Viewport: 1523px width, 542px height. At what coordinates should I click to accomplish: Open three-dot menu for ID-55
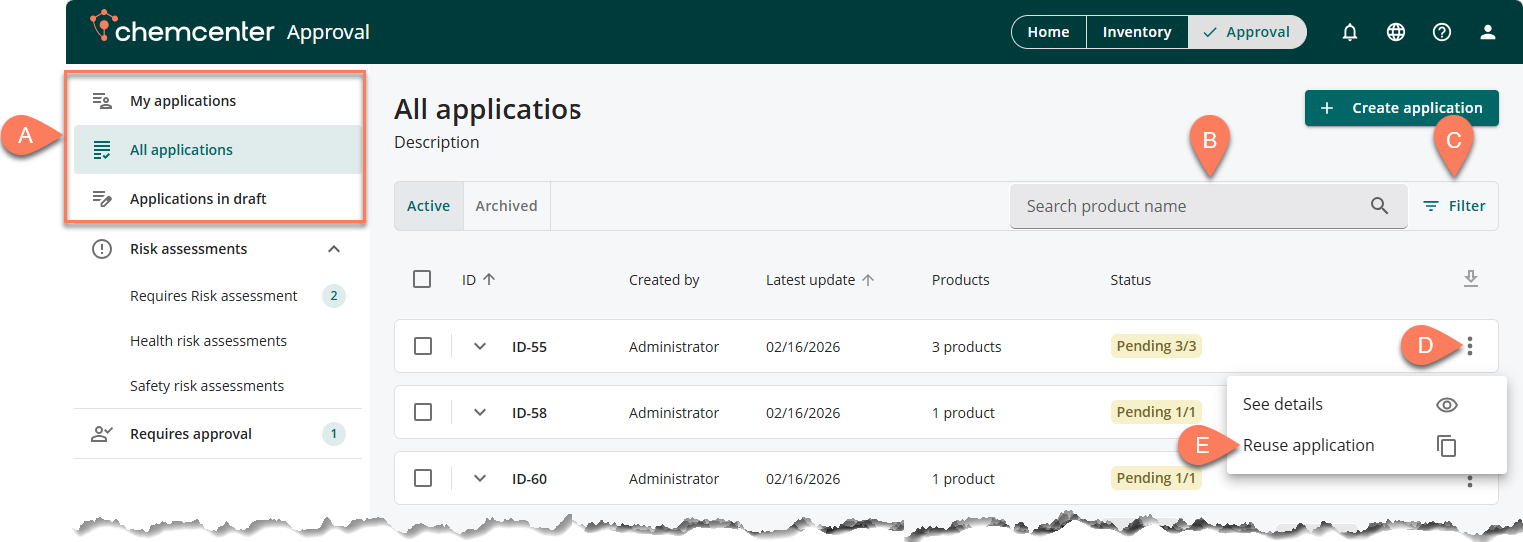pos(1470,347)
